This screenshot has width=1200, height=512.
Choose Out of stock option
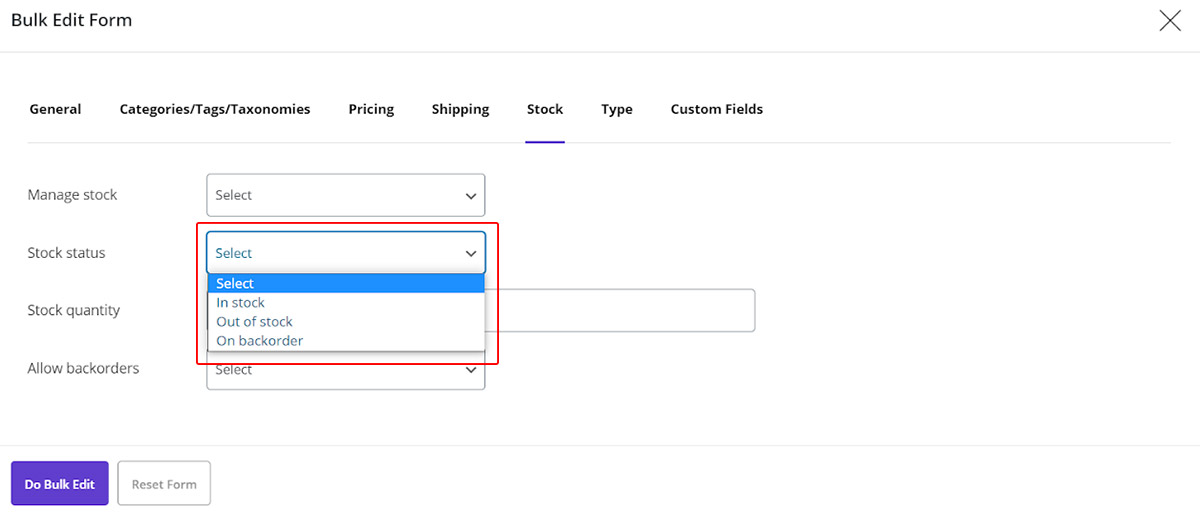coord(255,322)
